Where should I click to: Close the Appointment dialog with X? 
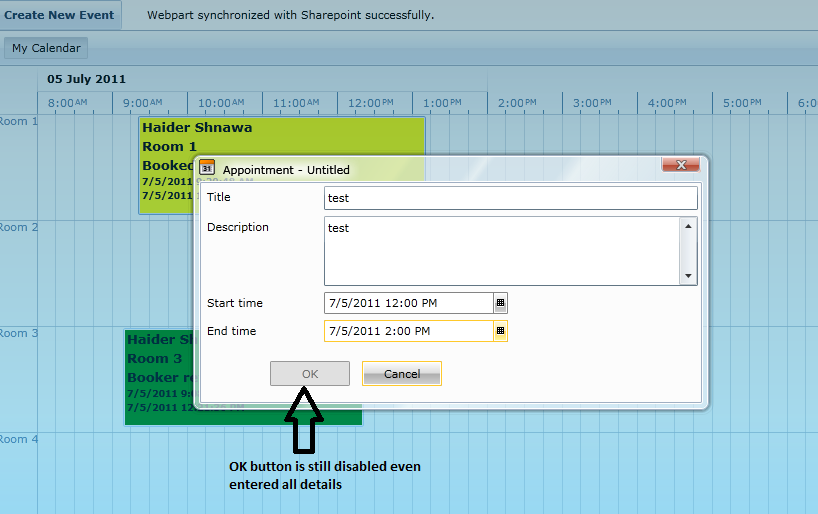(x=681, y=165)
